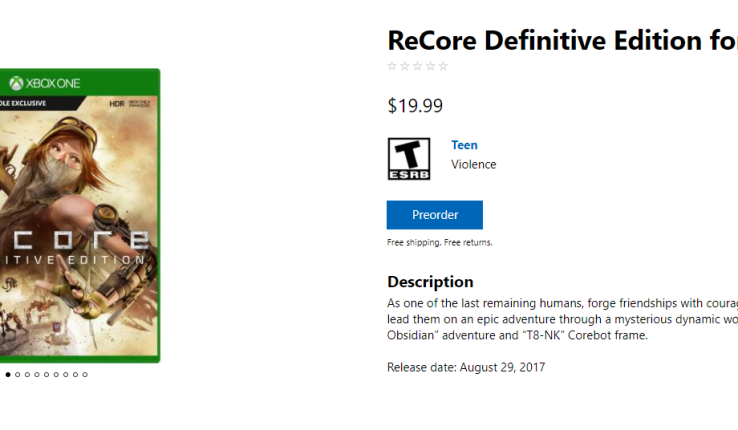738x430 pixels.
Task: Click the second rating star
Action: (404, 66)
